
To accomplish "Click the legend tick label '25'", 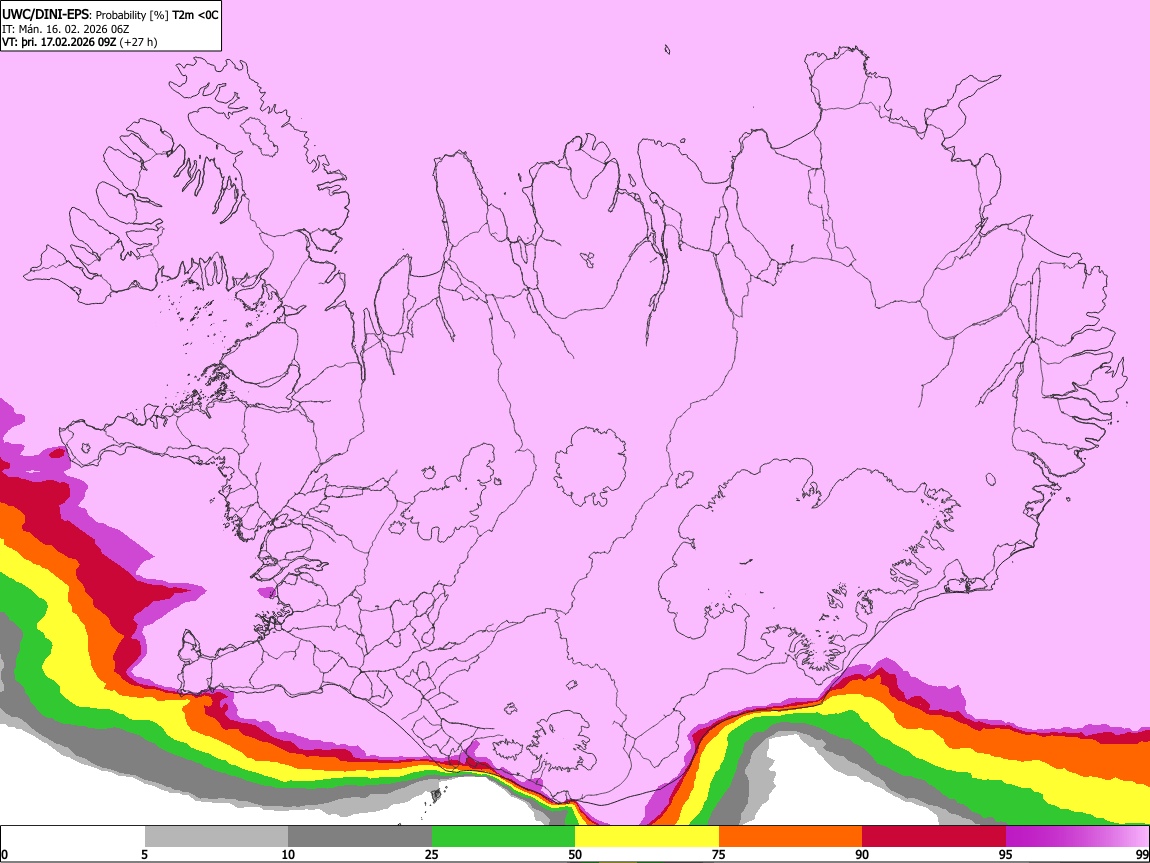I will pyautogui.click(x=432, y=854).
